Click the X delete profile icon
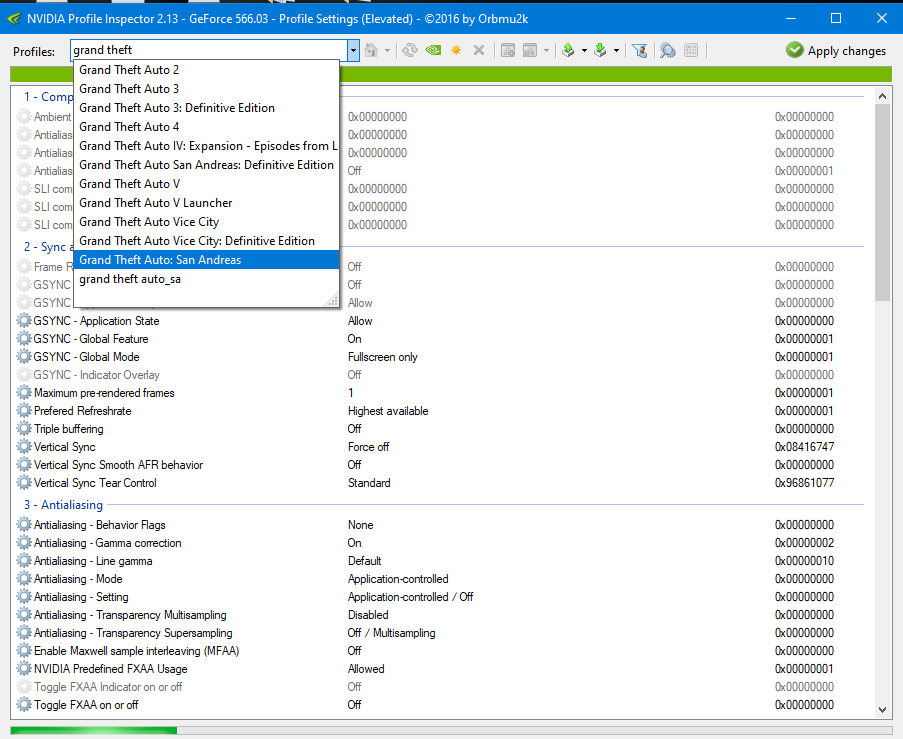Viewport: 903px width, 739px height. pyautogui.click(x=479, y=50)
